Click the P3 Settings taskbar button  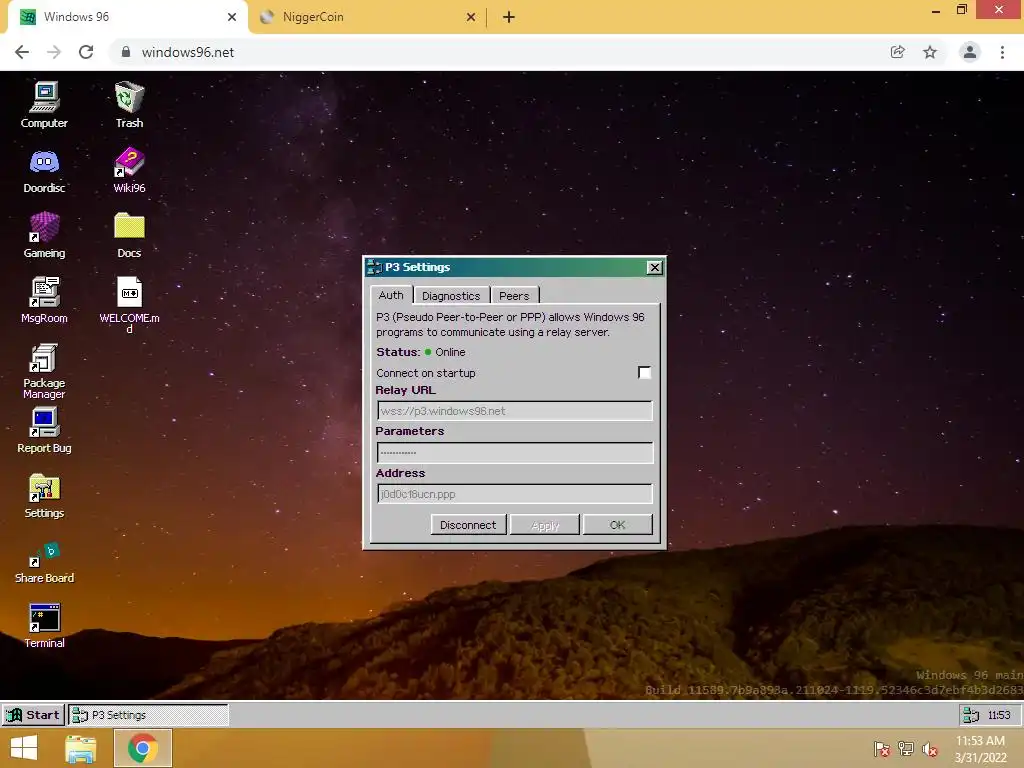click(x=148, y=715)
